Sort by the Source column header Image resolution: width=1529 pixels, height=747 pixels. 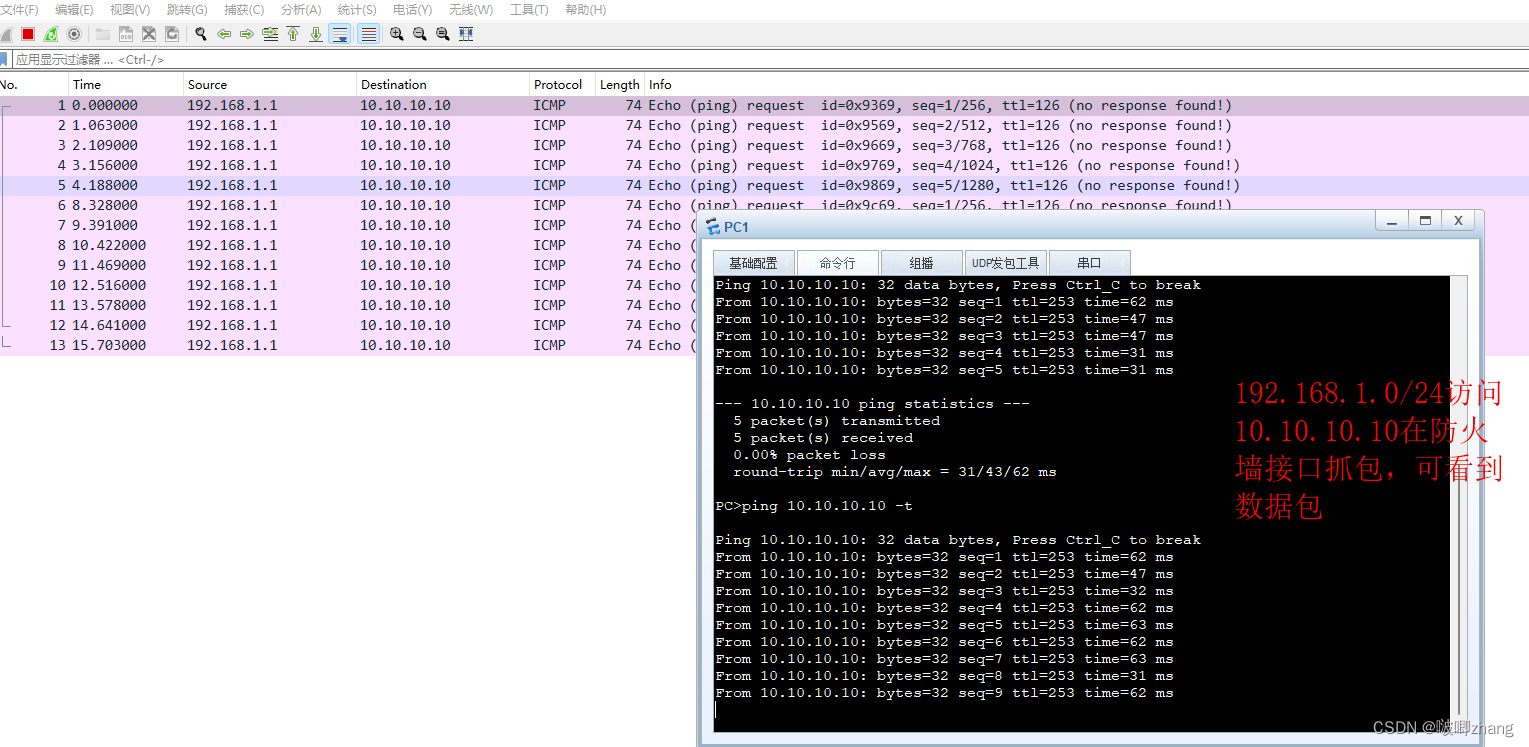(x=270, y=85)
